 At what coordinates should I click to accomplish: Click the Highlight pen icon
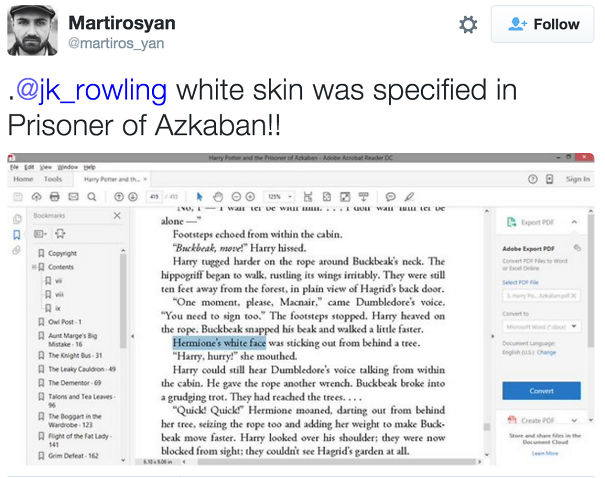click(409, 197)
